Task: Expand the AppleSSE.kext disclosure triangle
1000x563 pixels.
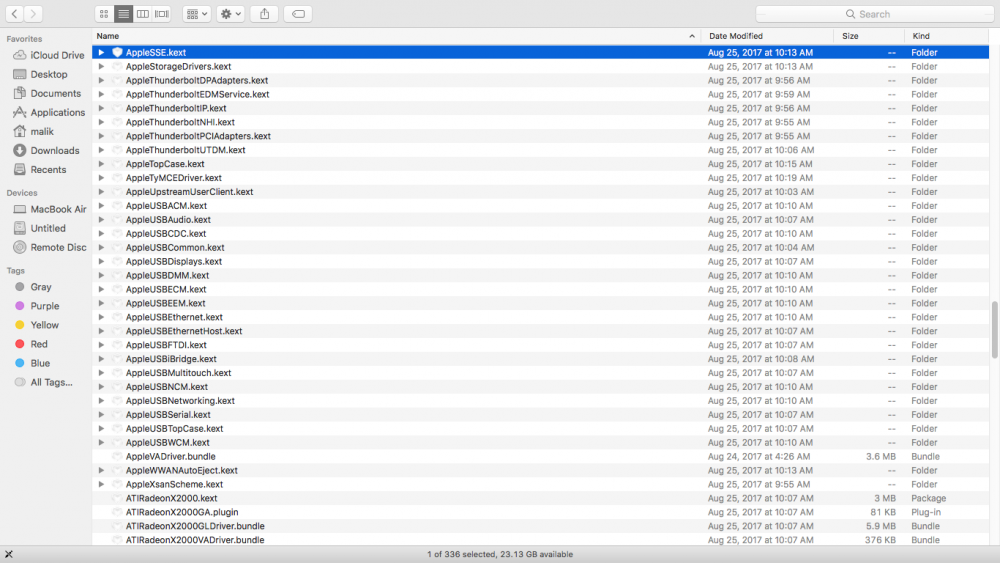Action: pyautogui.click(x=101, y=52)
